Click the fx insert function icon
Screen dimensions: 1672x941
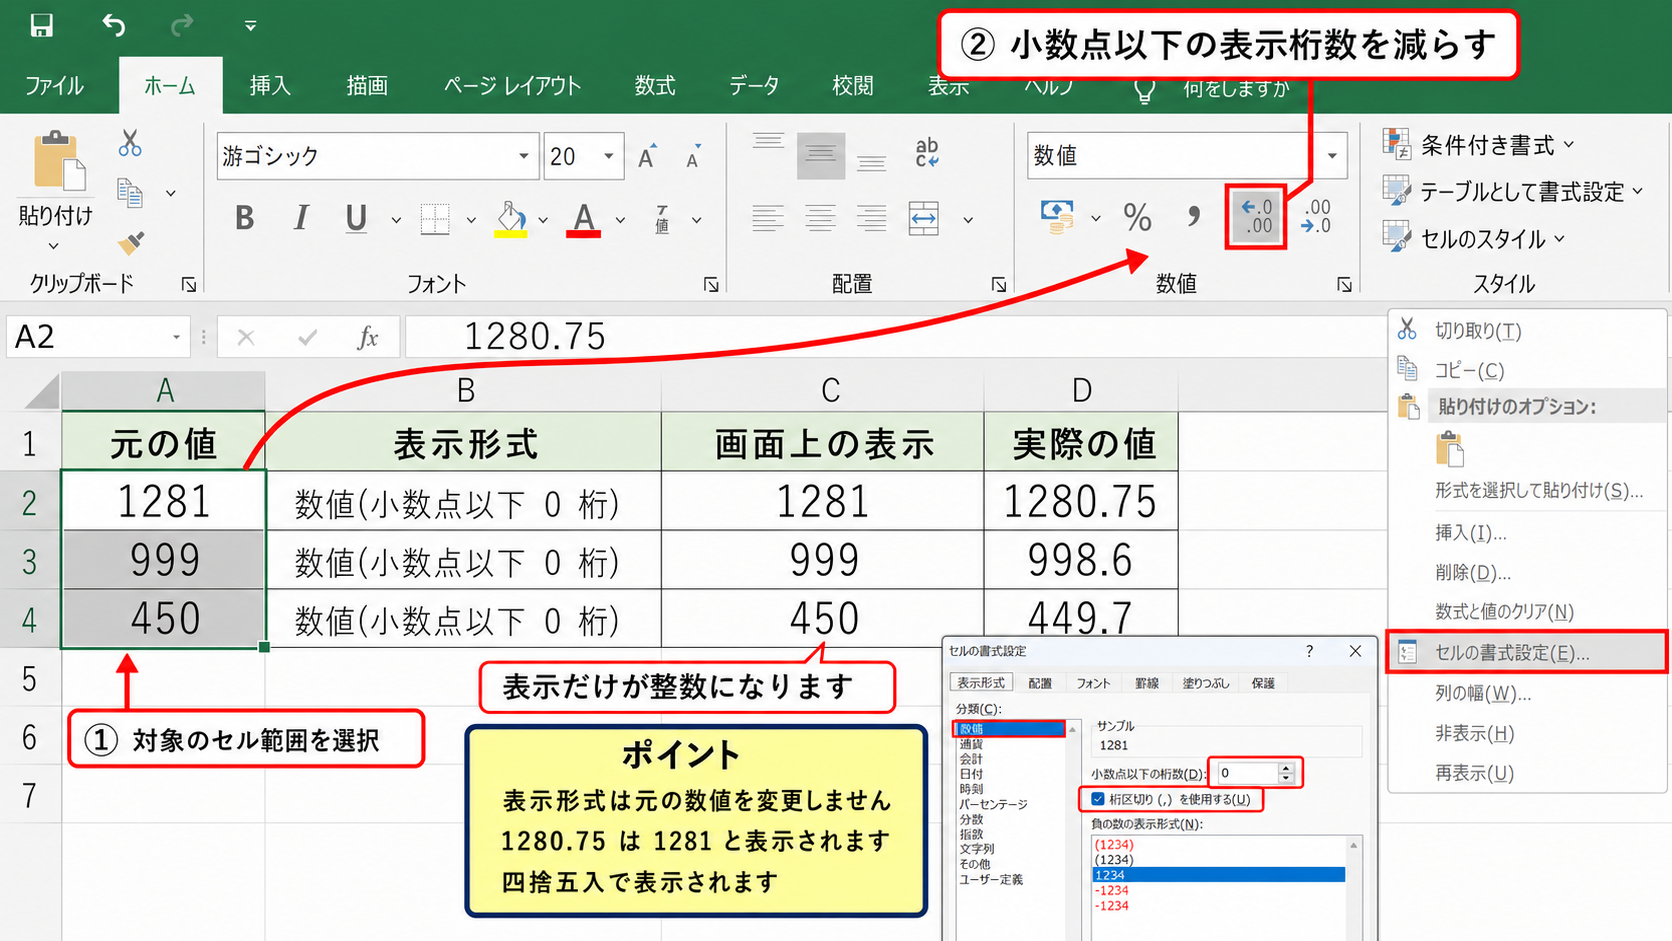[368, 338]
